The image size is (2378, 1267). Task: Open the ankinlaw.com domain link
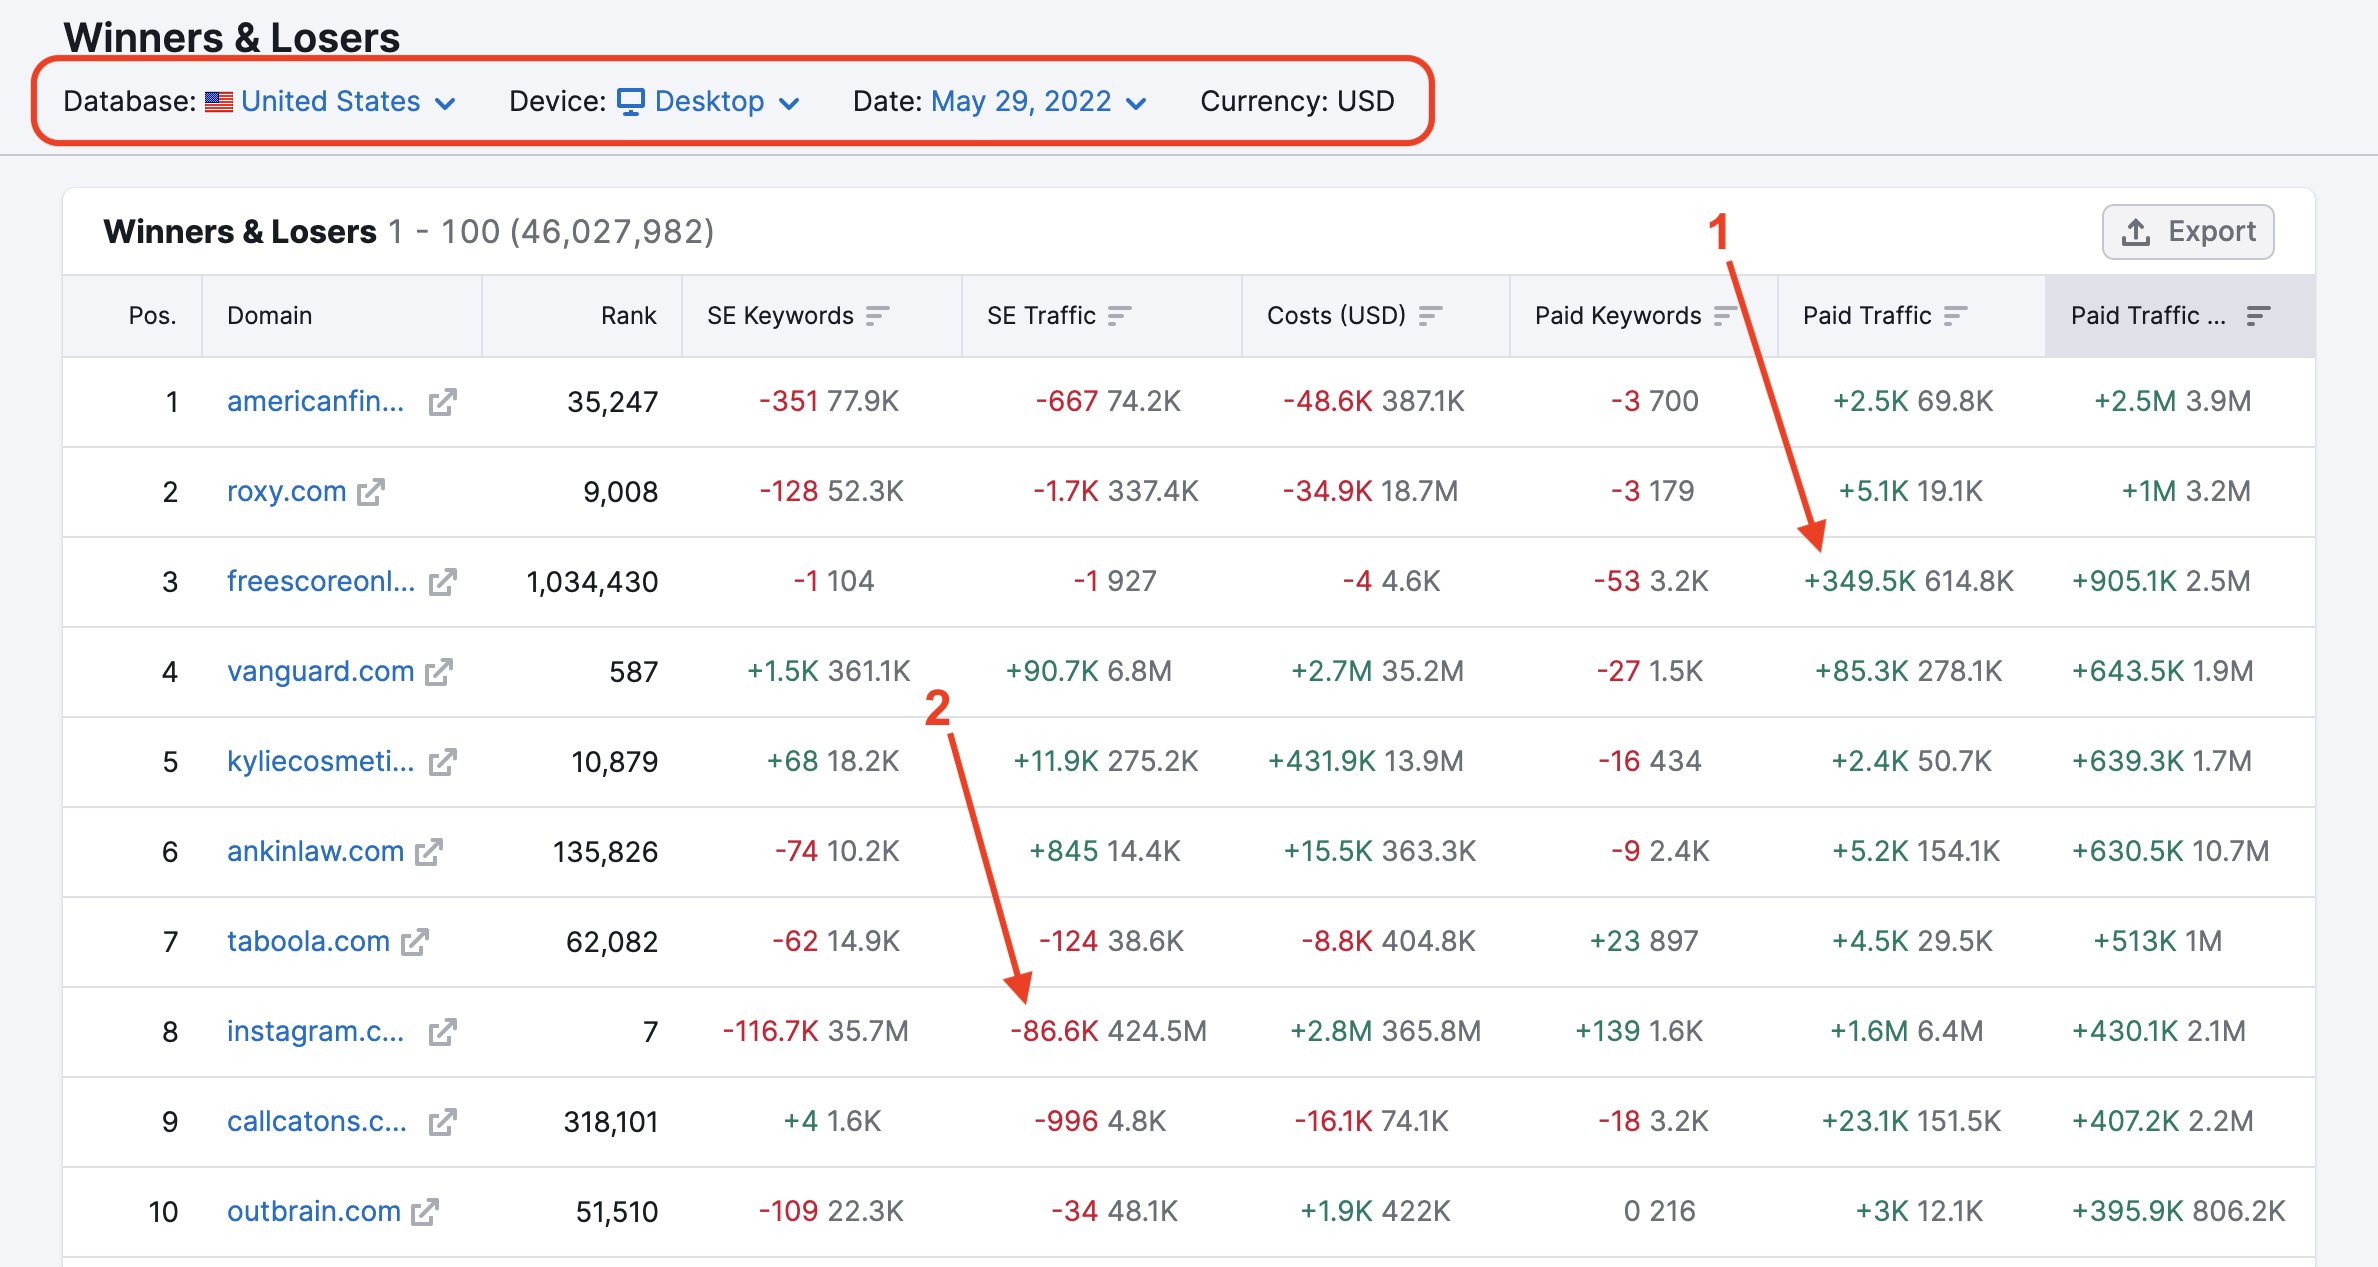click(x=315, y=851)
